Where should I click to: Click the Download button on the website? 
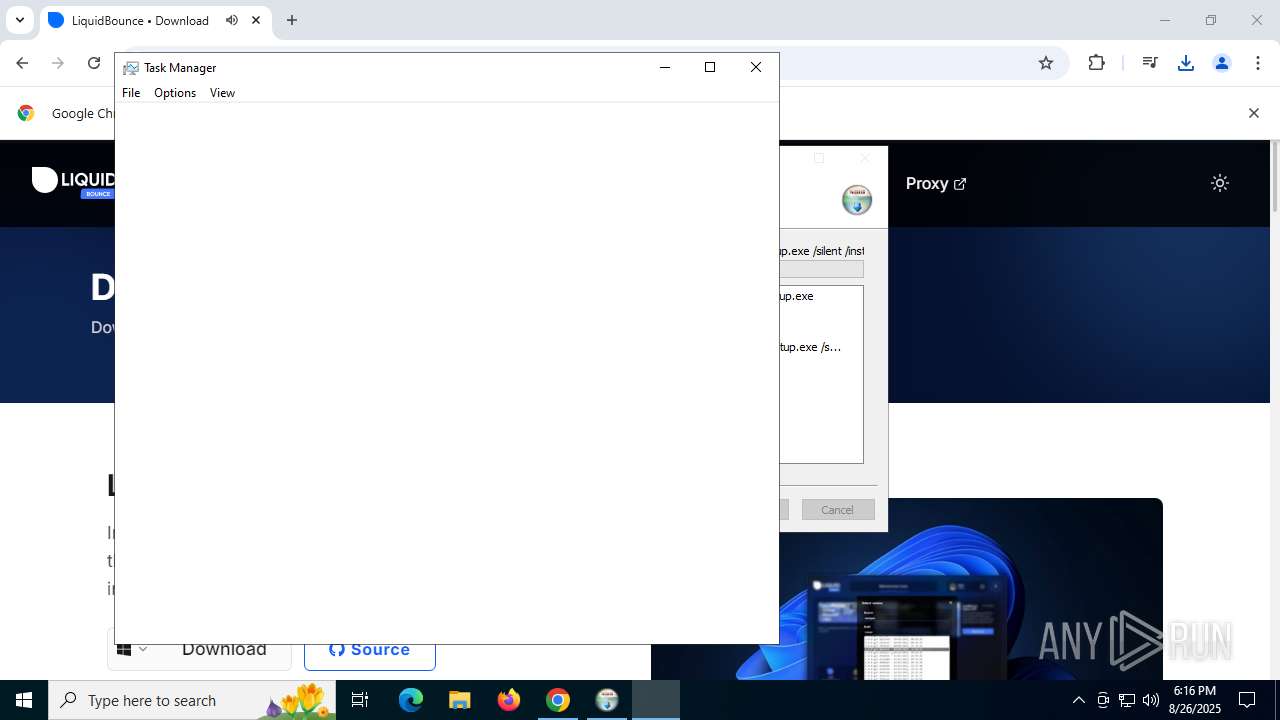tap(224, 650)
